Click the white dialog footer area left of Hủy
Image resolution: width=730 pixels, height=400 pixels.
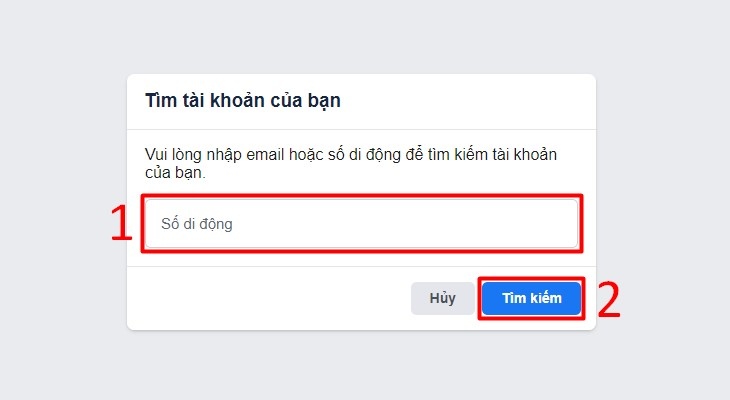[x=269, y=298]
